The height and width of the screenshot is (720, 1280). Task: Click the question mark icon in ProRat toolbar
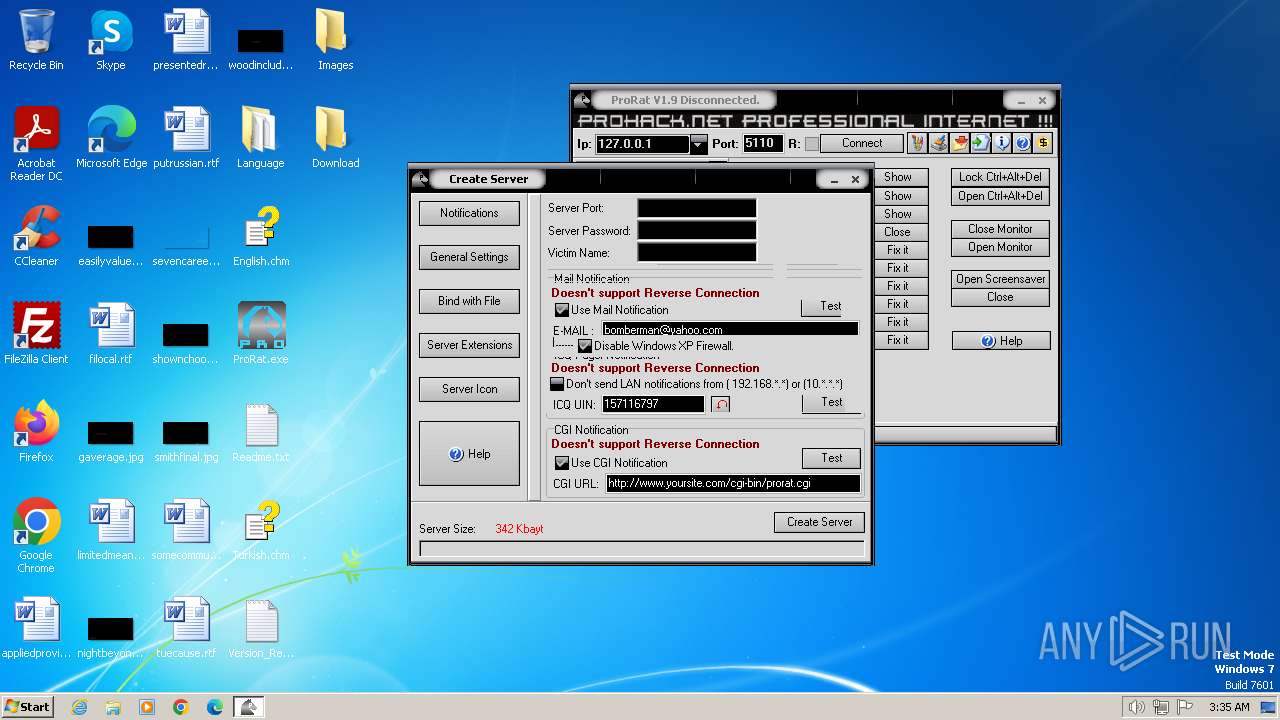[1023, 143]
